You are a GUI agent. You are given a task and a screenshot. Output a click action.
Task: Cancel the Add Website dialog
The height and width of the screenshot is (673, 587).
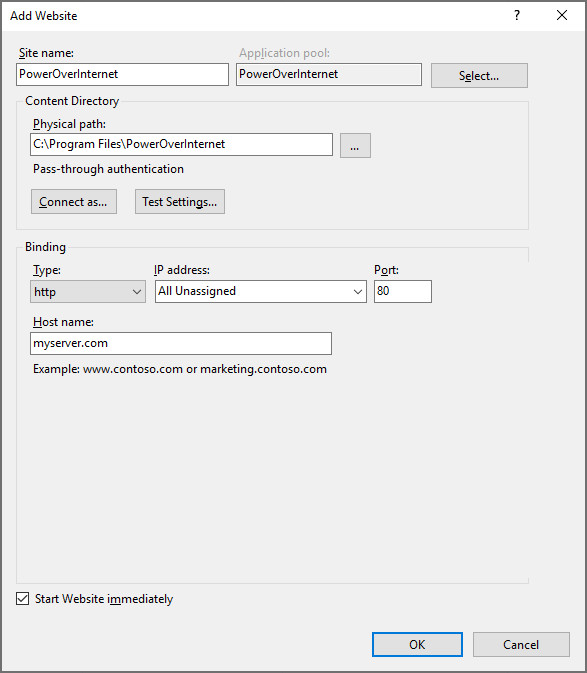click(x=521, y=644)
